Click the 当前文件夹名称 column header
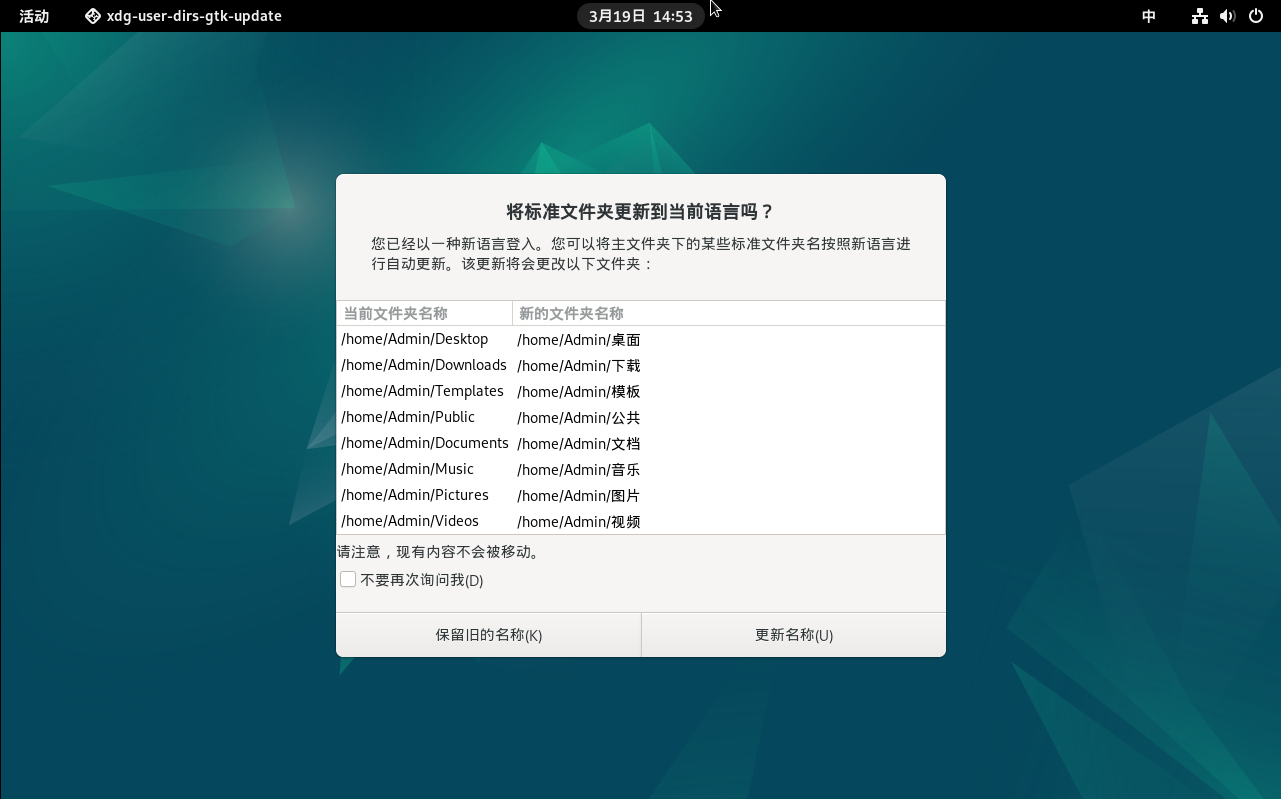The image size is (1281, 799). 425,314
